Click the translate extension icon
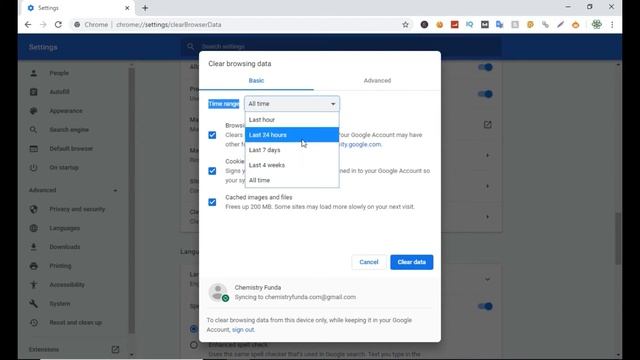The height and width of the screenshot is (360, 640). point(500,24)
